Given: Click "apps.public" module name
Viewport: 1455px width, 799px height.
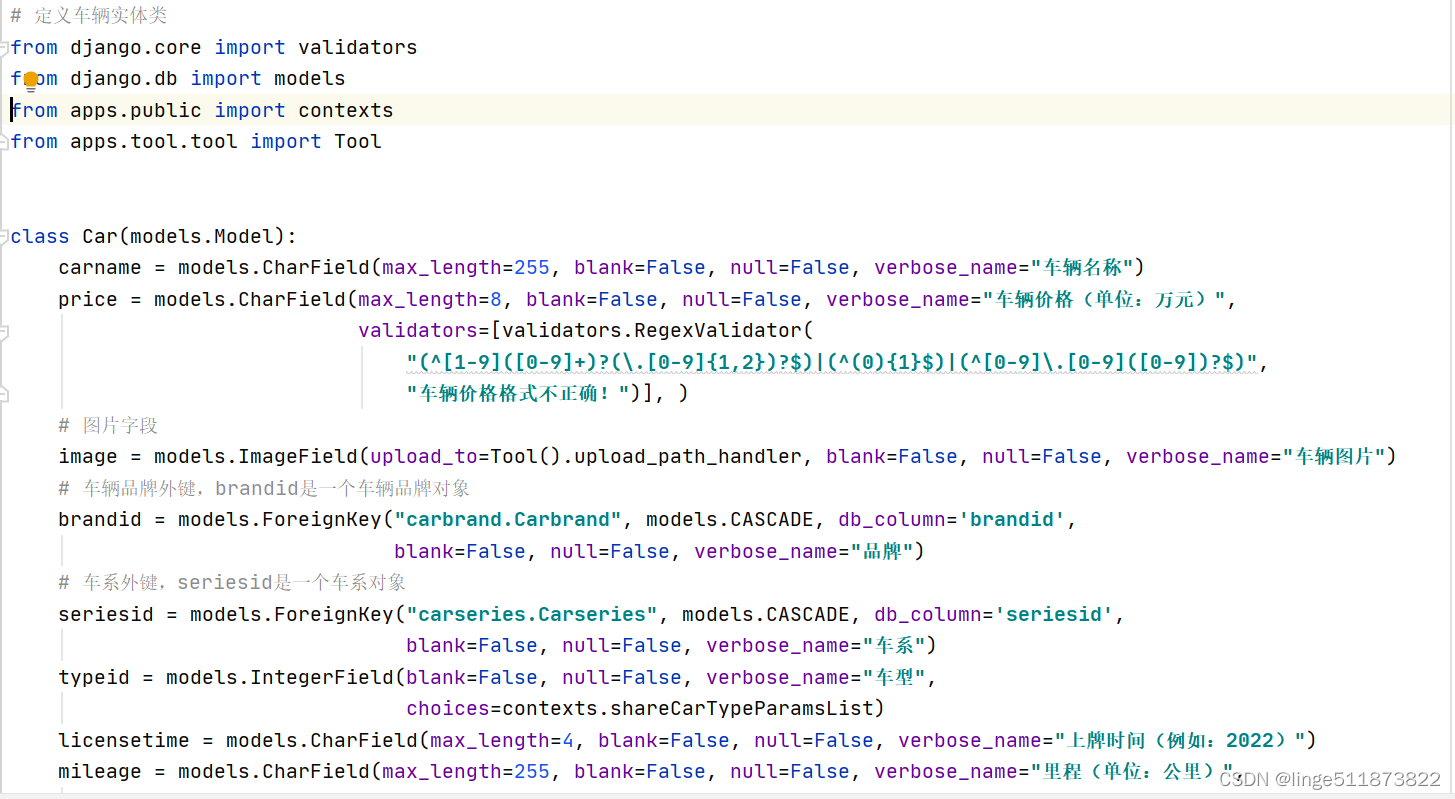Looking at the screenshot, I should click(136, 110).
